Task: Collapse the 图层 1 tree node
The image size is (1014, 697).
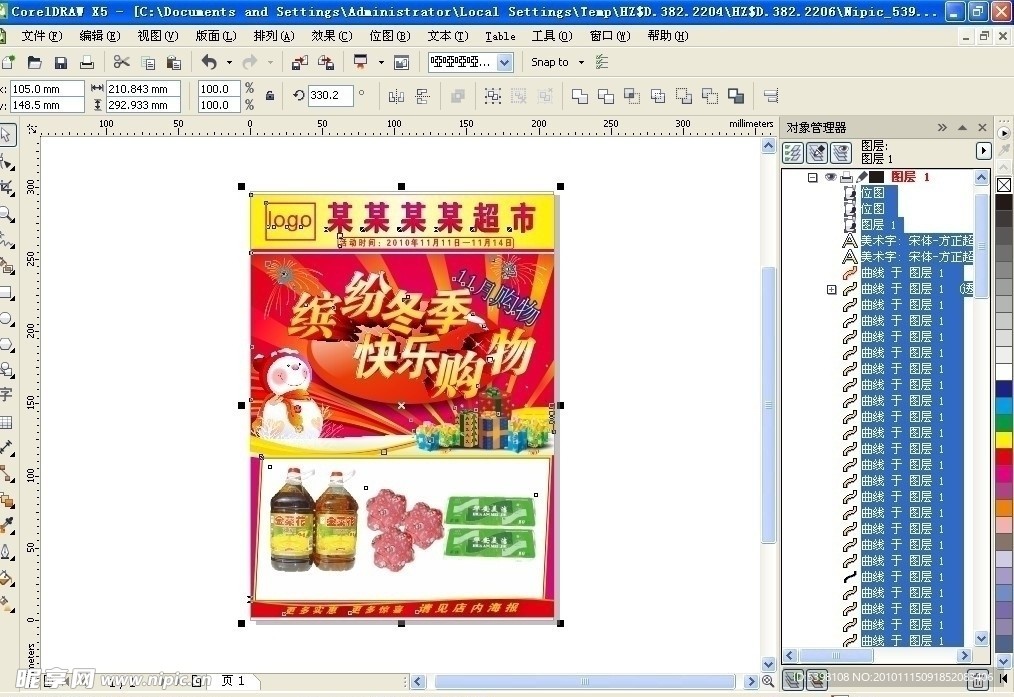Action: (x=812, y=177)
